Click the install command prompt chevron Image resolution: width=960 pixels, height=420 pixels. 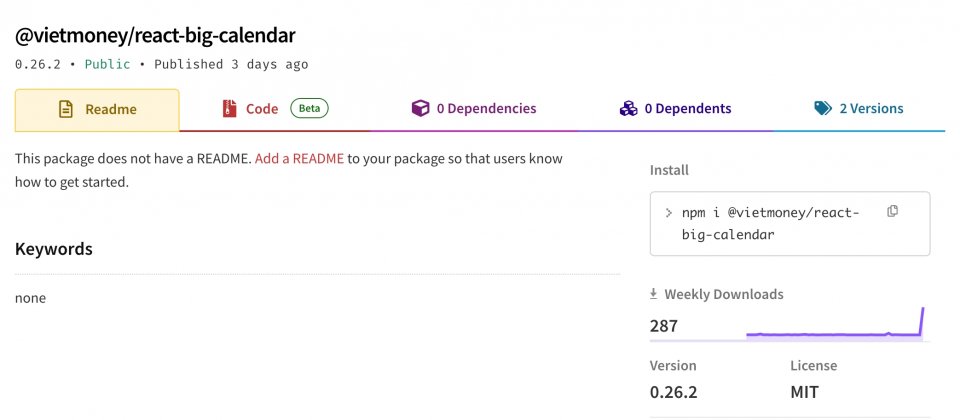coord(668,213)
